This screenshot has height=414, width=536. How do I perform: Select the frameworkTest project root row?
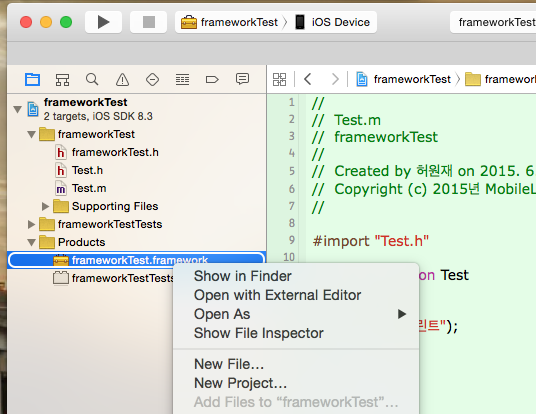(x=137, y=109)
